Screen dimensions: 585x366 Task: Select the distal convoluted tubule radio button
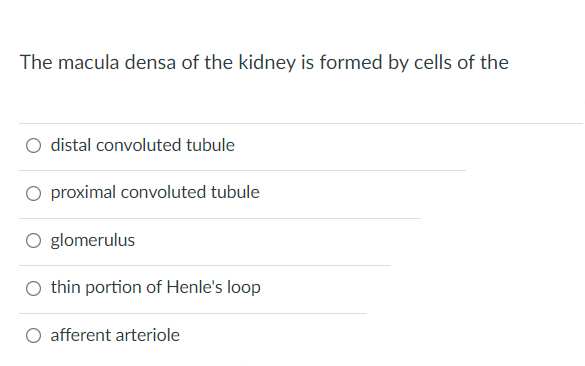point(33,146)
